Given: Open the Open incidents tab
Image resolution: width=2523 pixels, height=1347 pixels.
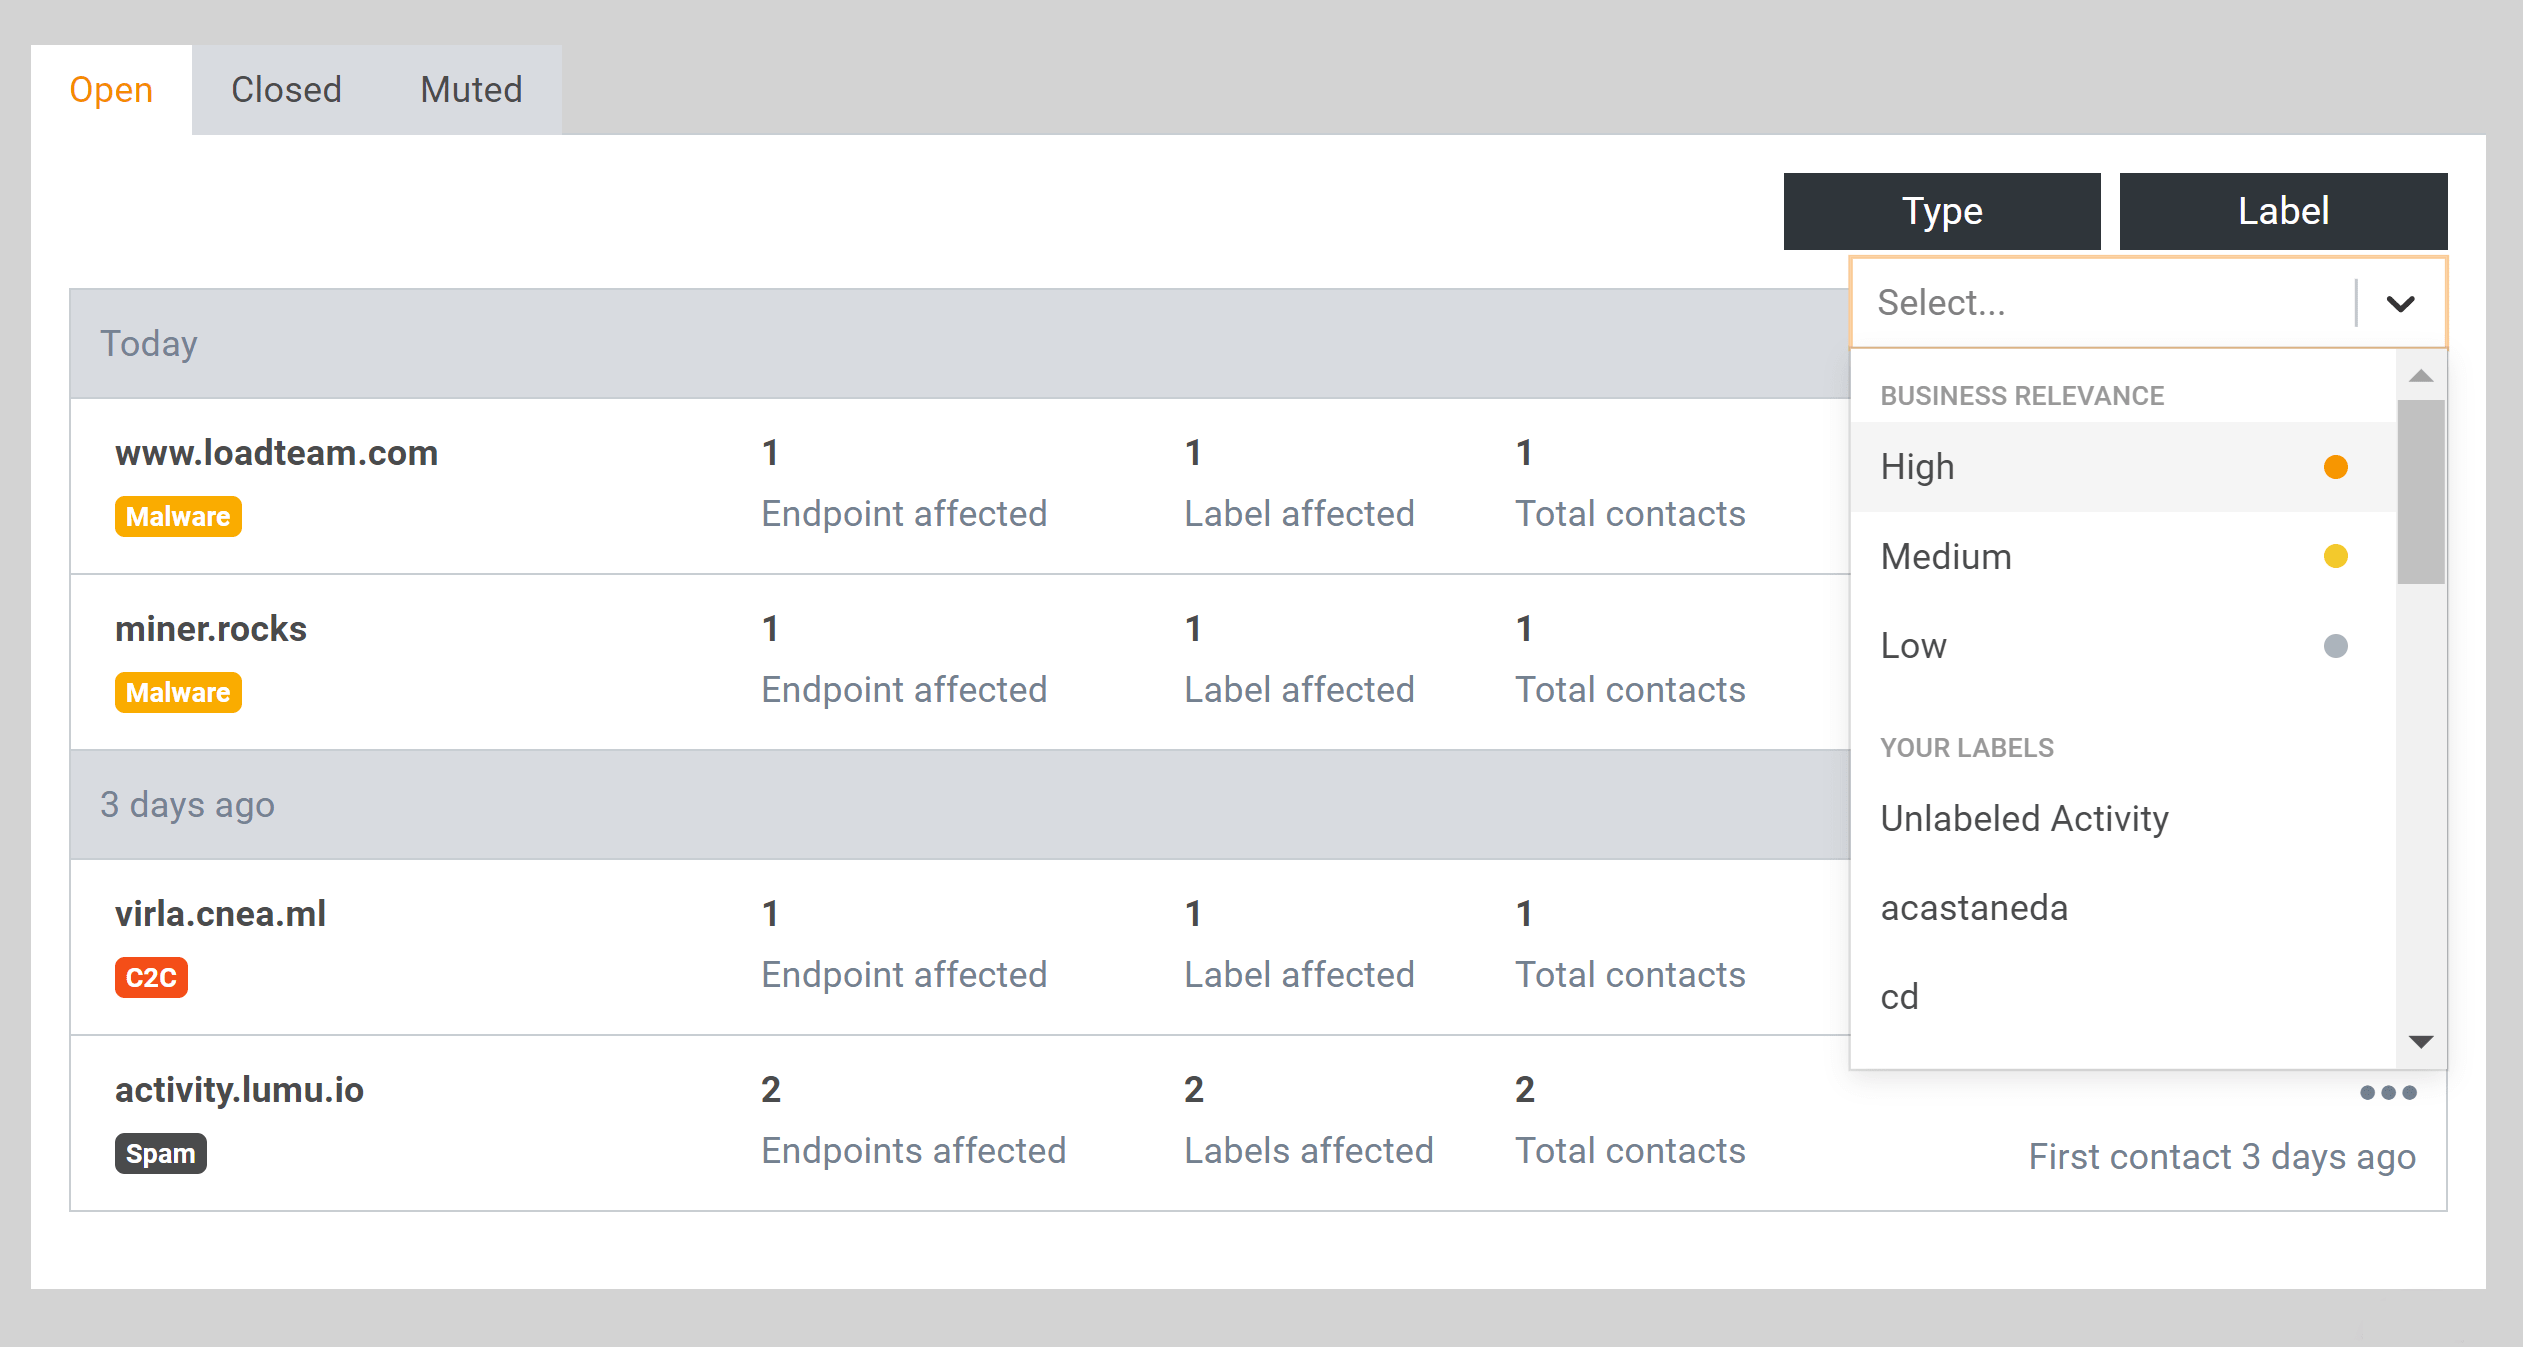Looking at the screenshot, I should tap(111, 90).
